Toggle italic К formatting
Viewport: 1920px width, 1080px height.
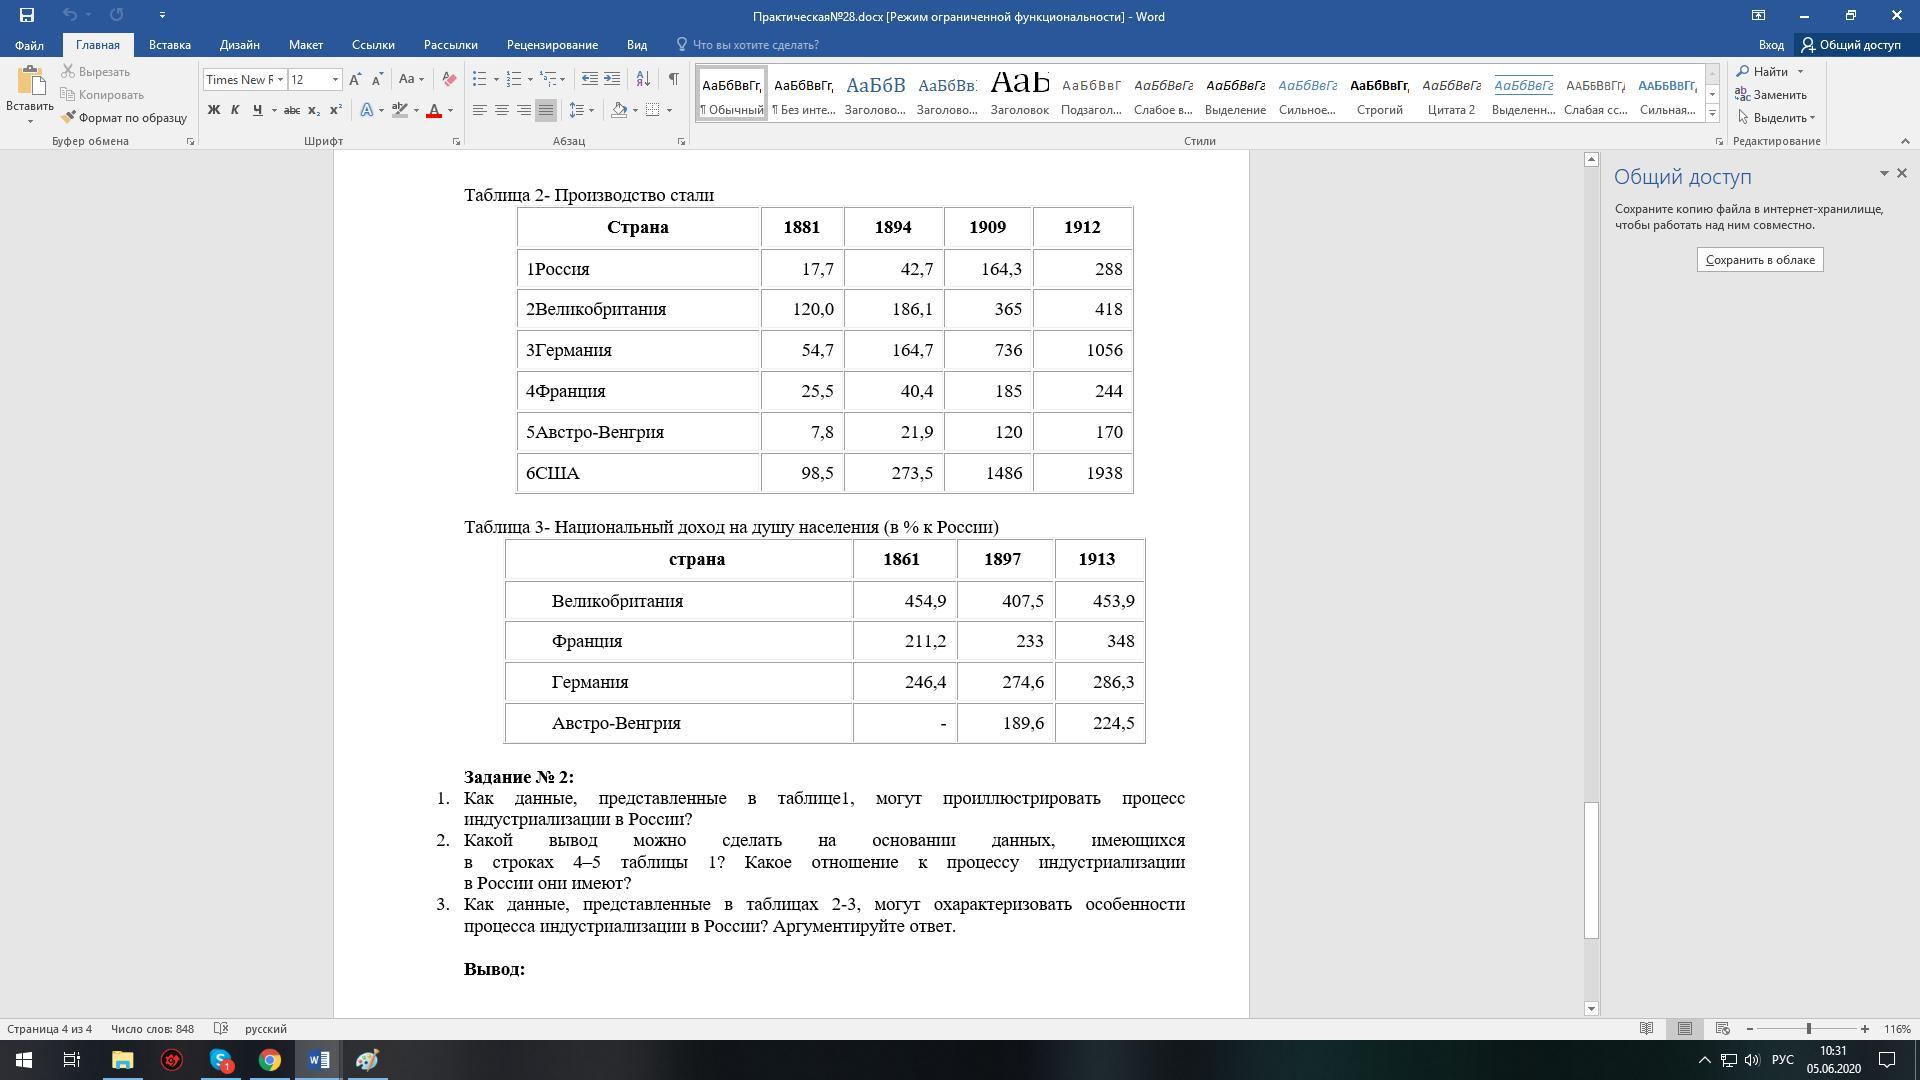(x=235, y=110)
